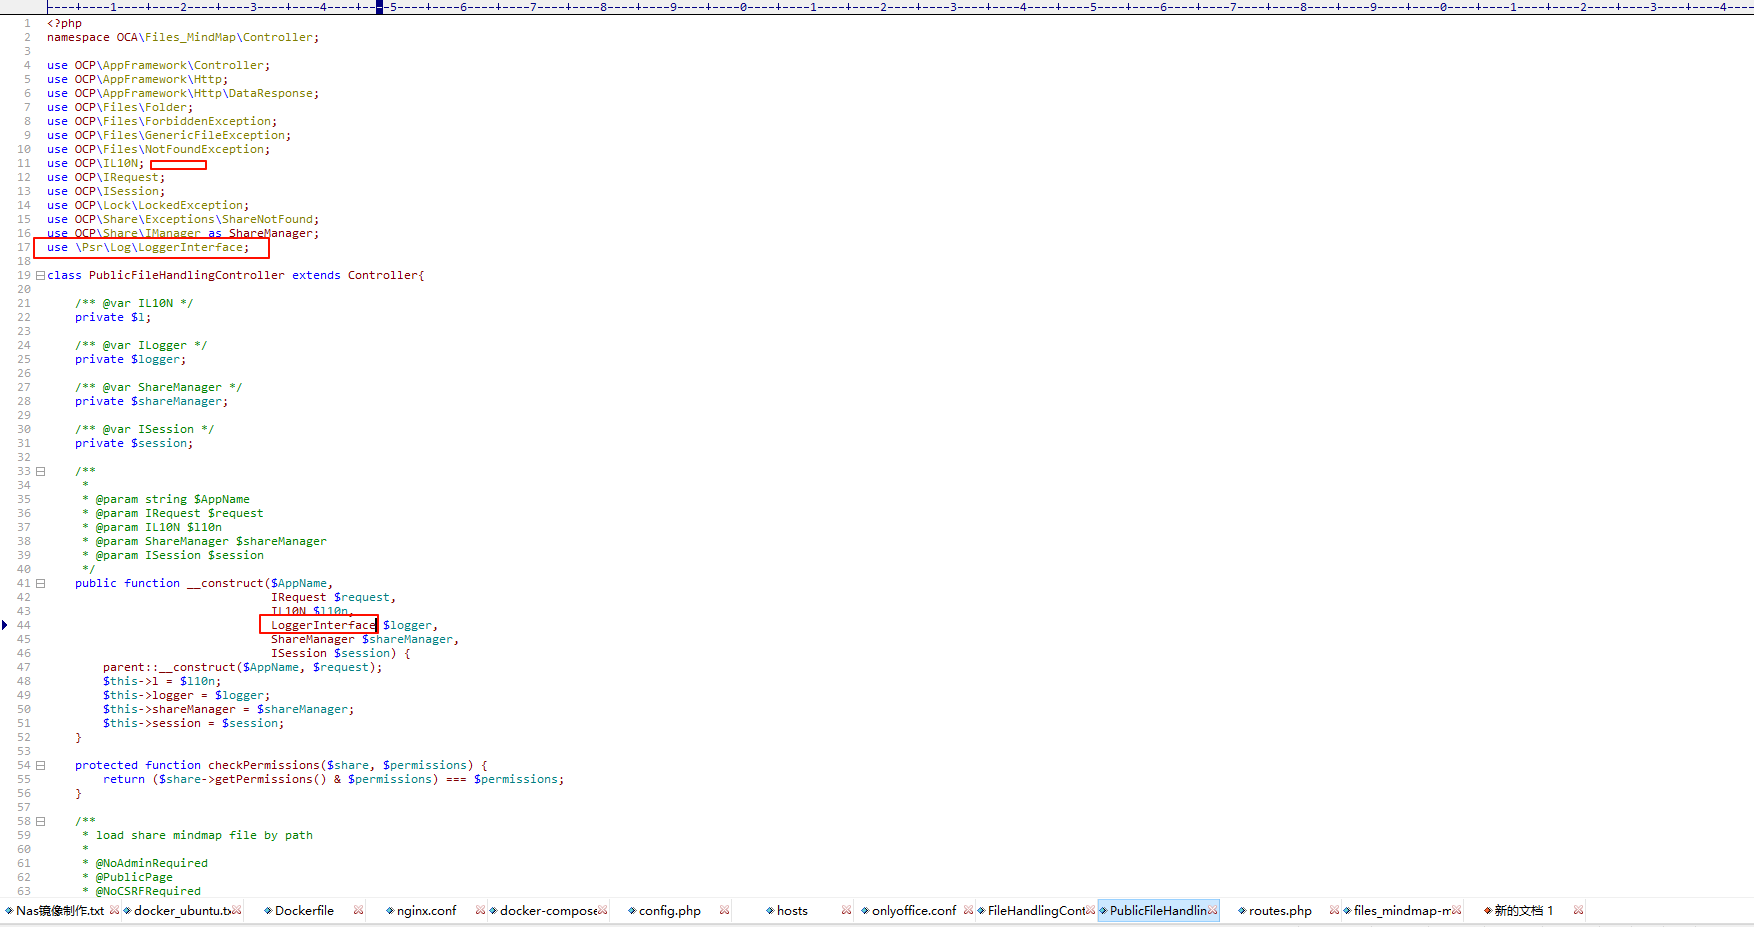Click the 'IRequest $request,' parameter line

334,597
